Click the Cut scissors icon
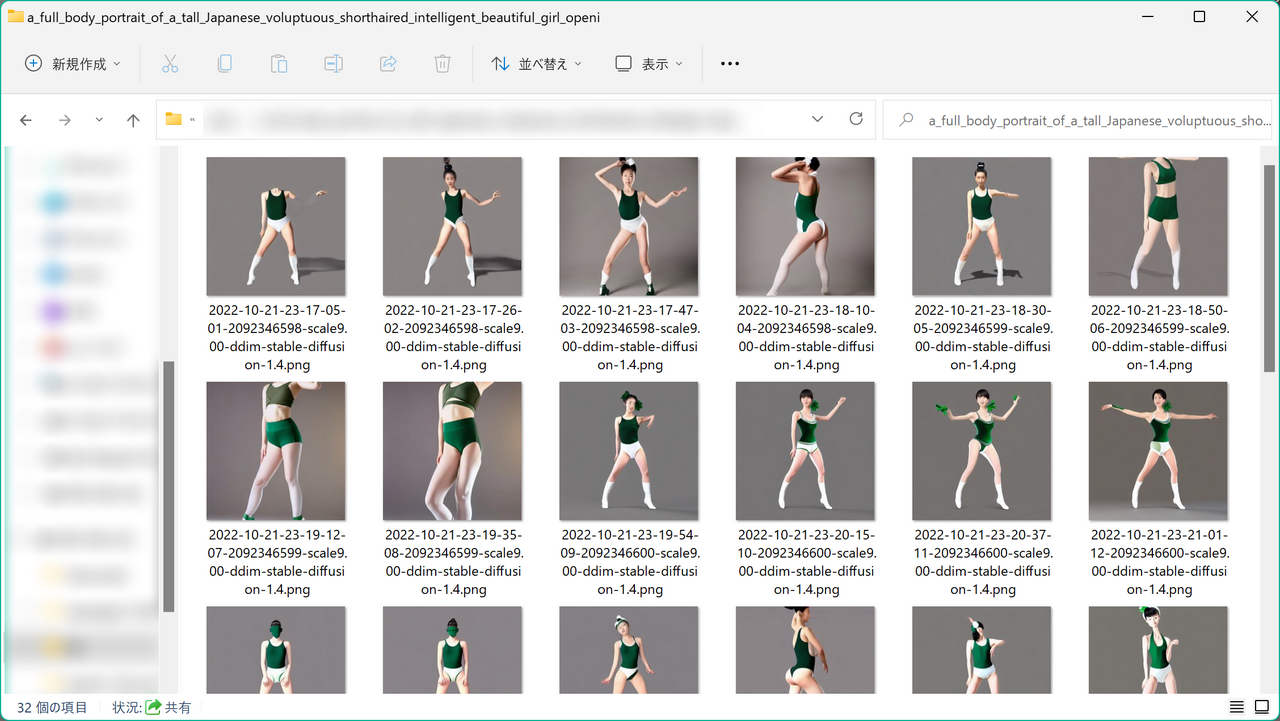The height and width of the screenshot is (721, 1280). coord(170,64)
